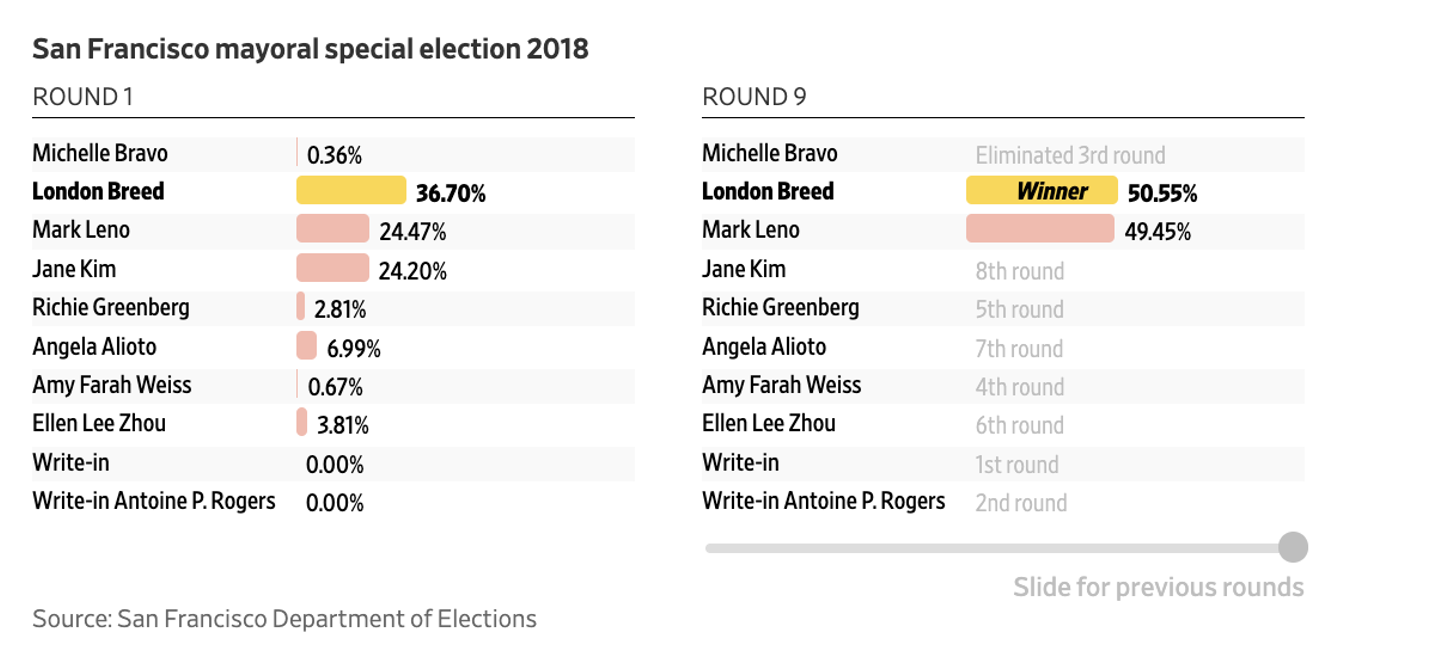The image size is (1454, 664).
Task: Click London Breed's yellow Round 1 bar
Action: 351,191
